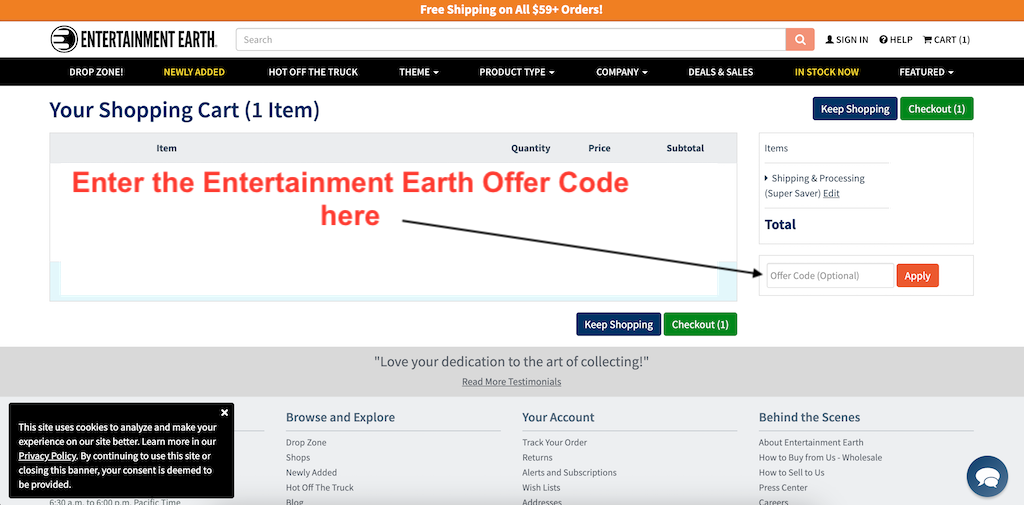Open HOT OFF THE TRUCK
The width and height of the screenshot is (1024, 505).
click(313, 72)
